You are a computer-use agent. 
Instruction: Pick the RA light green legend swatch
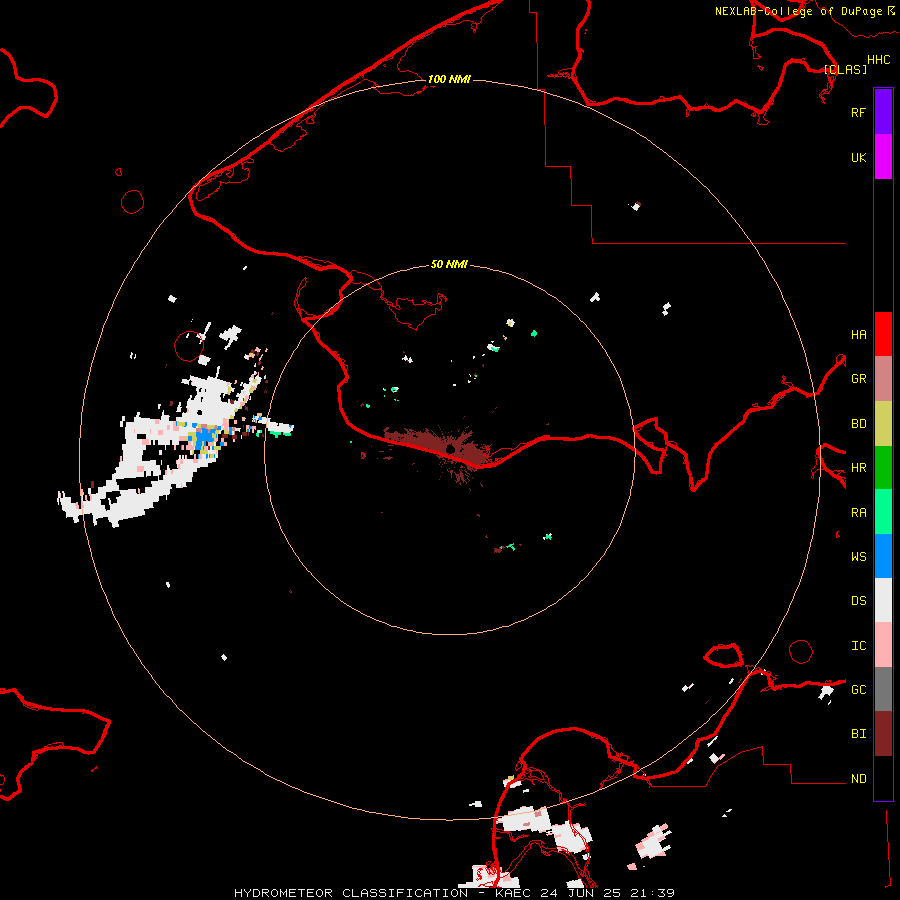pyautogui.click(x=883, y=512)
